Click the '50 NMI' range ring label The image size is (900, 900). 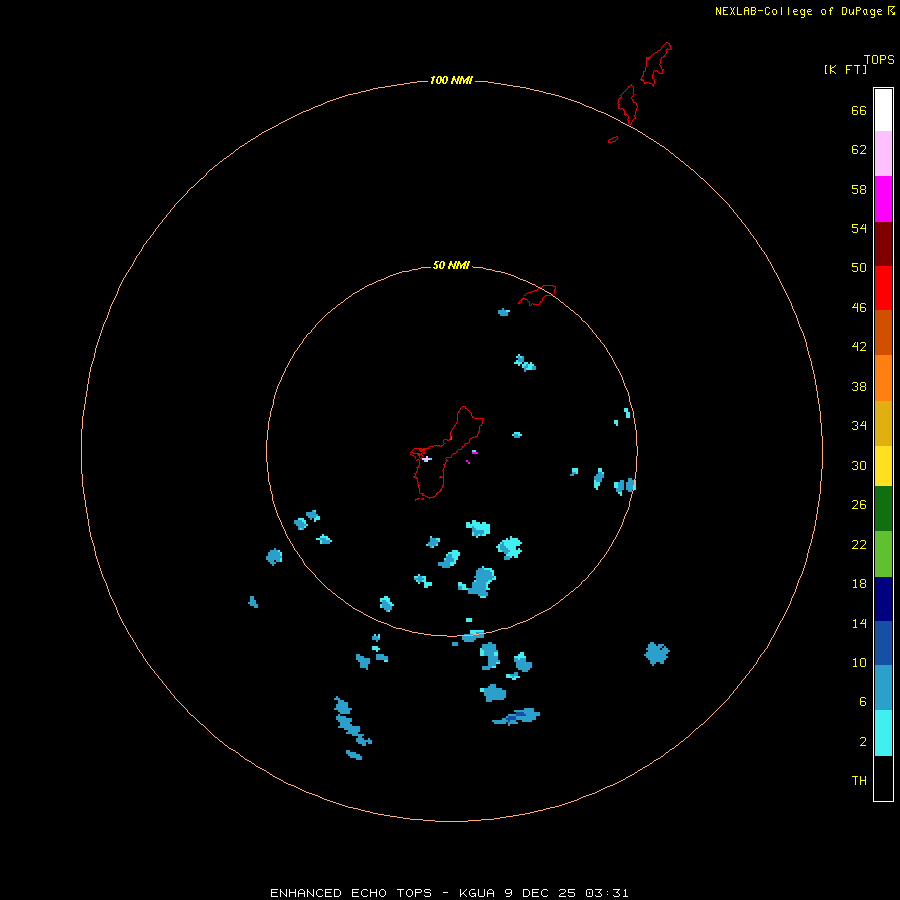451,265
